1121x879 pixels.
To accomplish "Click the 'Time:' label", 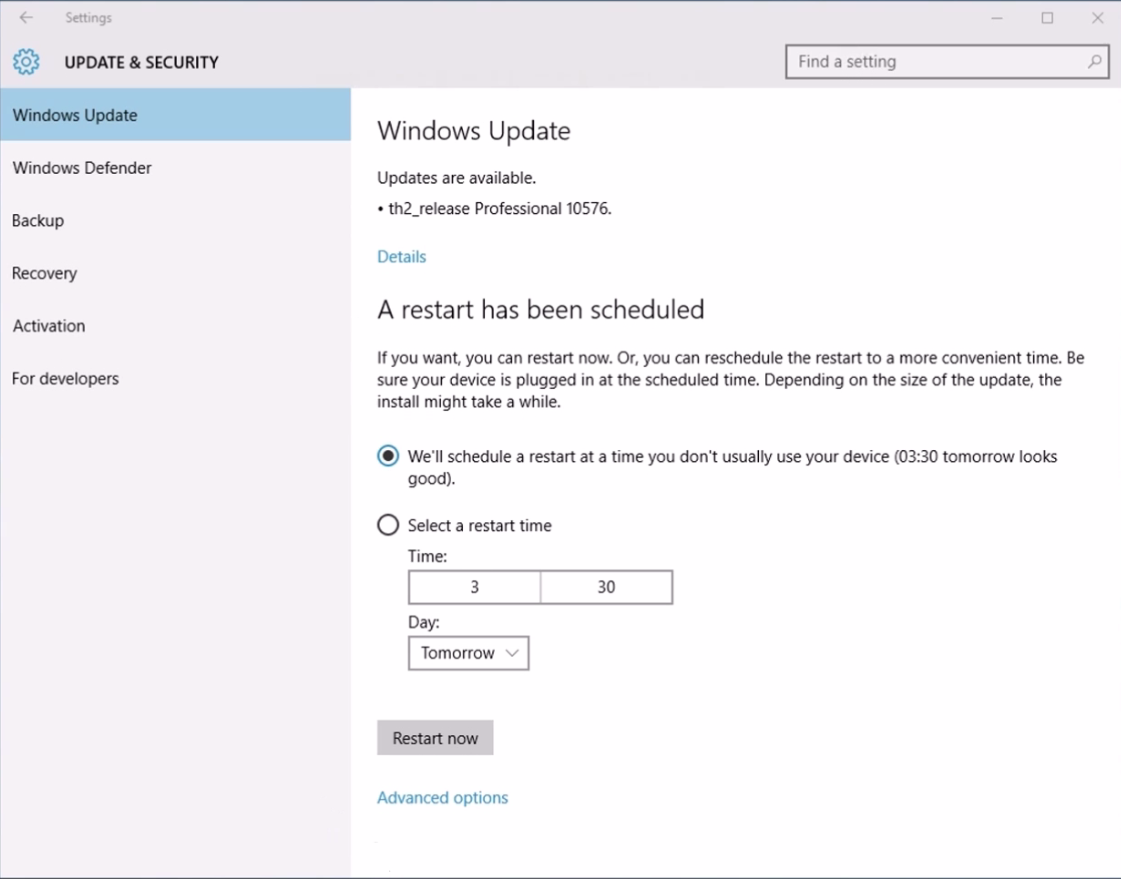I will point(428,557).
